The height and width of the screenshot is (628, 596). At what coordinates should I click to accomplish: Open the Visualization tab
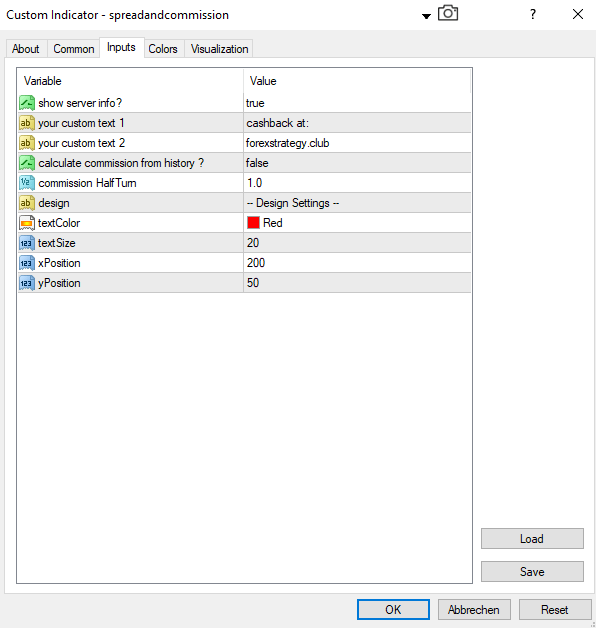pyautogui.click(x=219, y=49)
